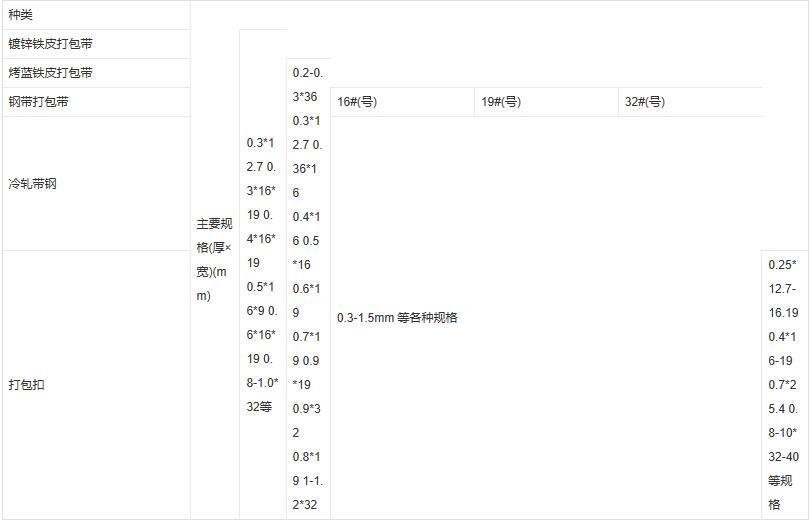Select the 16#(号) column cell
Image resolution: width=810 pixels, height=521 pixels.
[357, 102]
